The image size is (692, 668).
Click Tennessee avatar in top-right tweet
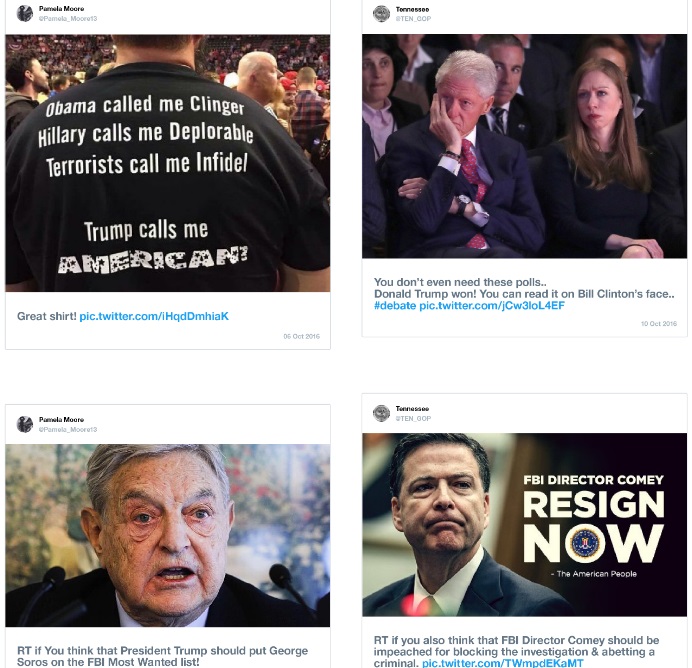click(x=381, y=14)
